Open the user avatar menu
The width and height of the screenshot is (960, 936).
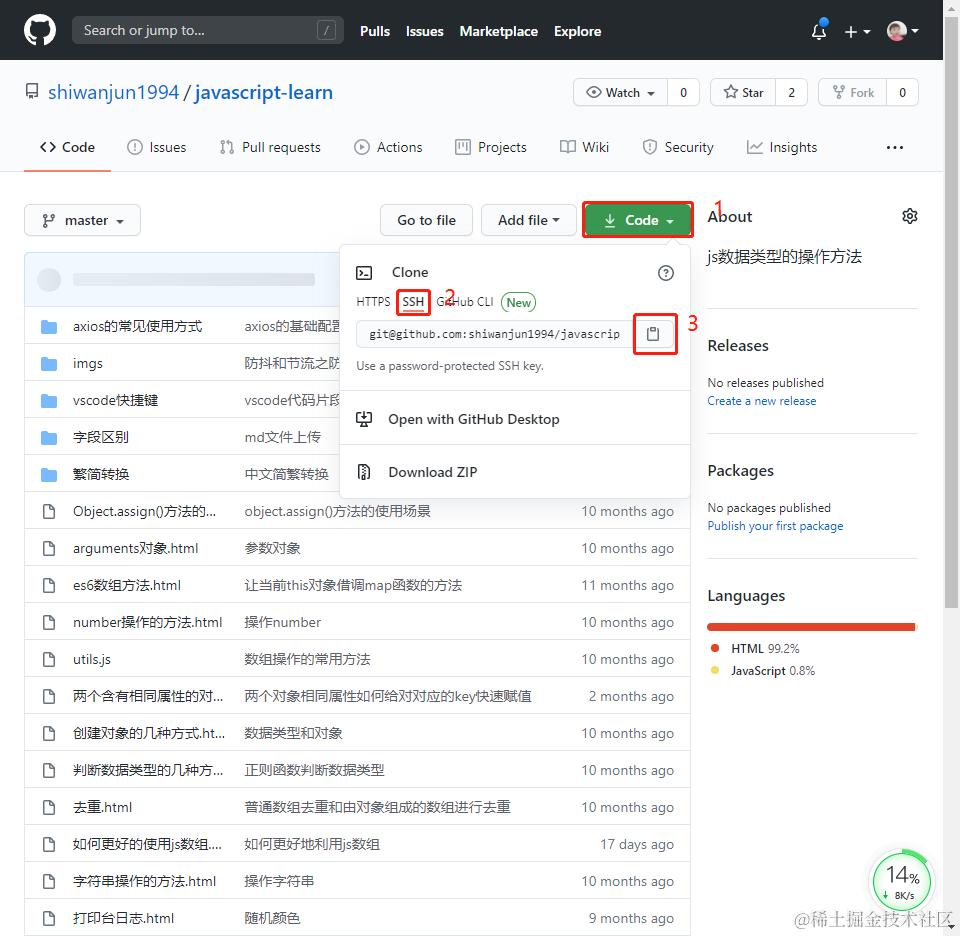tap(902, 31)
